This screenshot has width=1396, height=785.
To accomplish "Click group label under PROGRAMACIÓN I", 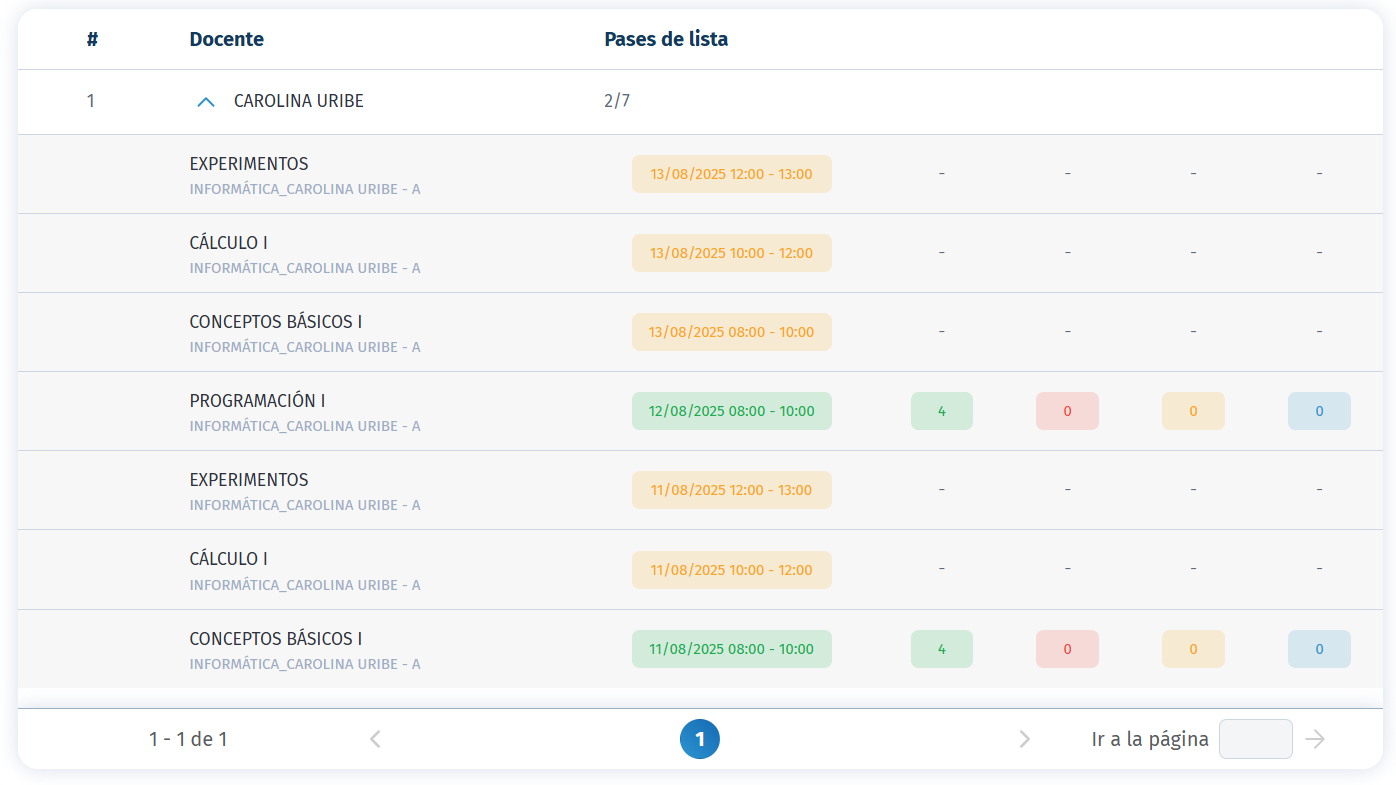I will [x=305, y=426].
